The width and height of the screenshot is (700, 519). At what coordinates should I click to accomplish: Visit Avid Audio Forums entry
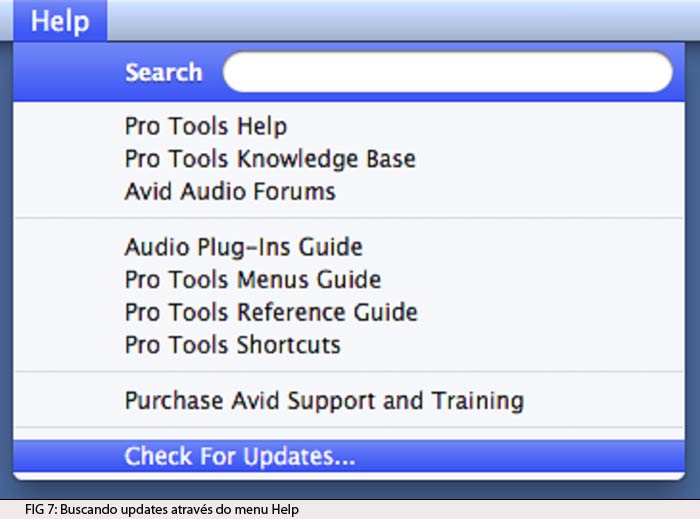click(x=349, y=191)
